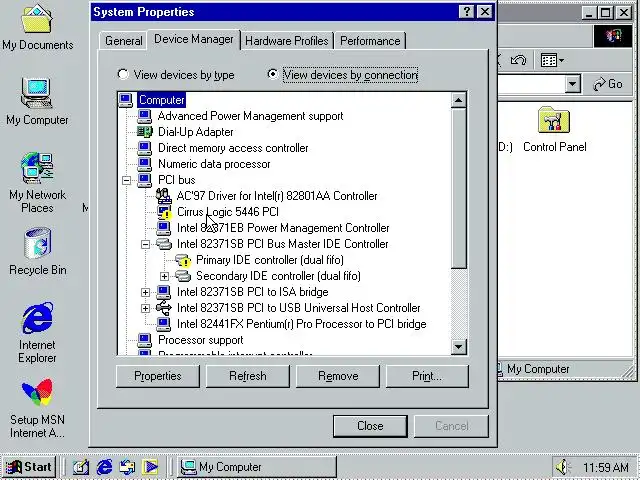Click the Show Desktop quick launch icon
Screen dimensions: 640x480
(80, 467)
